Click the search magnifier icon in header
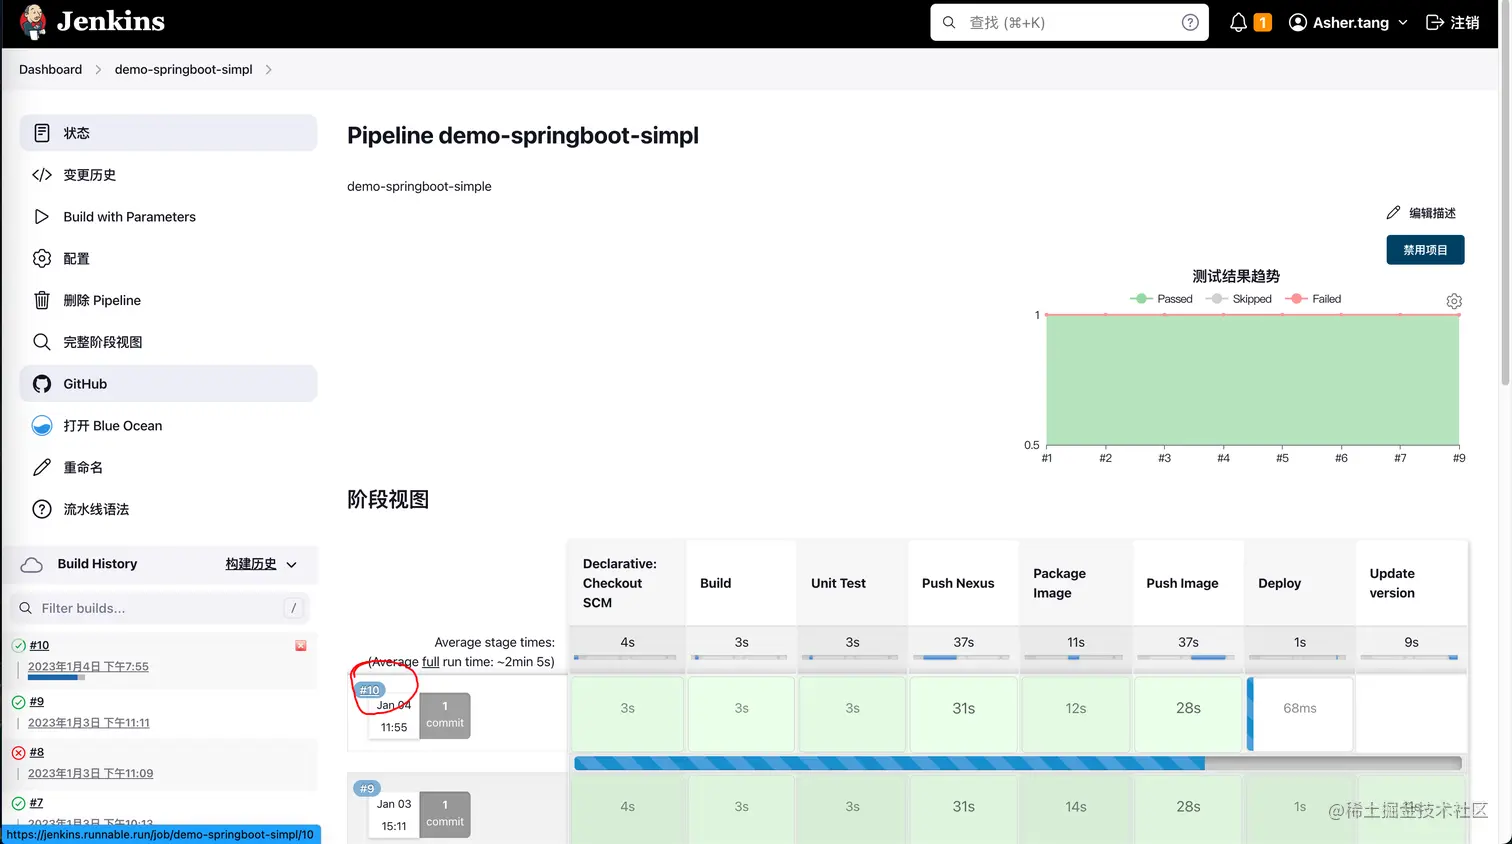 pyautogui.click(x=949, y=22)
